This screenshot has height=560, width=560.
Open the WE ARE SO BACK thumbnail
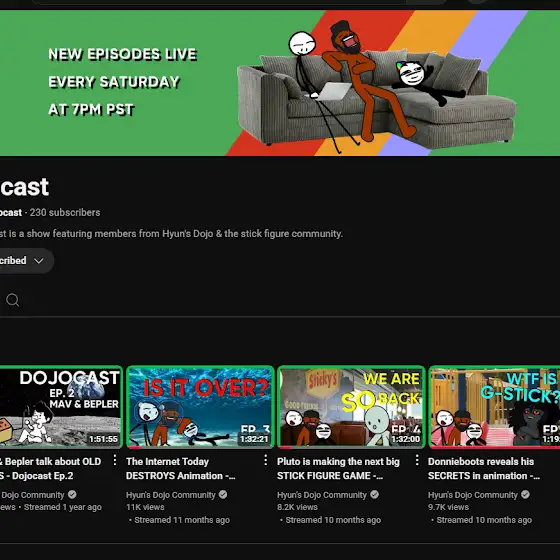click(x=351, y=407)
